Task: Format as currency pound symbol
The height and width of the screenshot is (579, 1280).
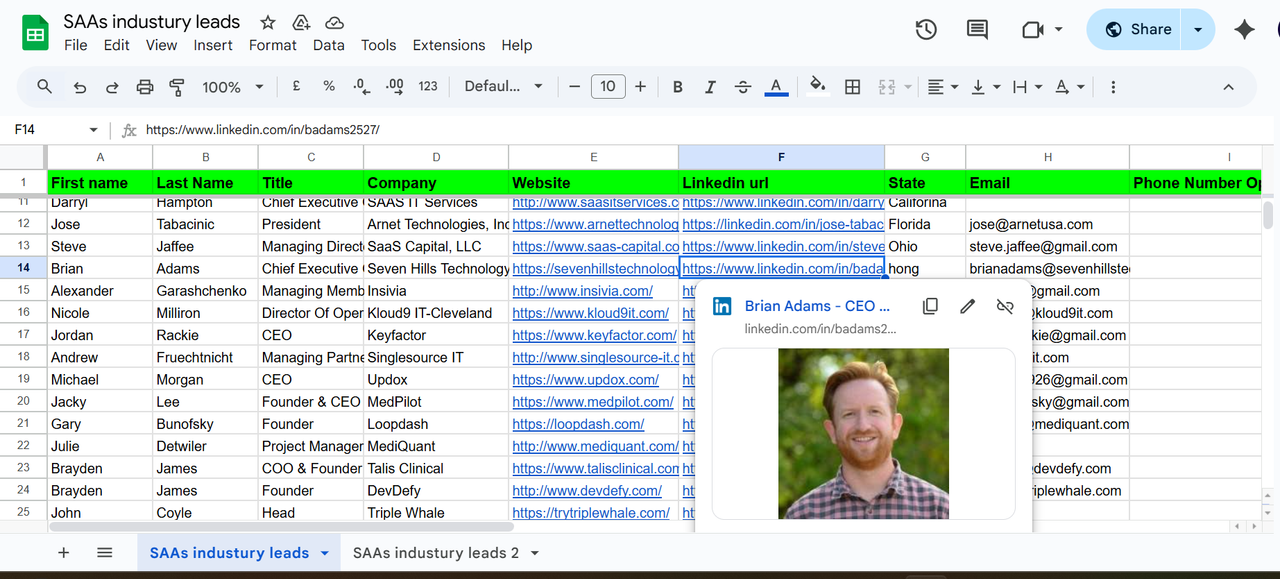Action: click(x=297, y=87)
